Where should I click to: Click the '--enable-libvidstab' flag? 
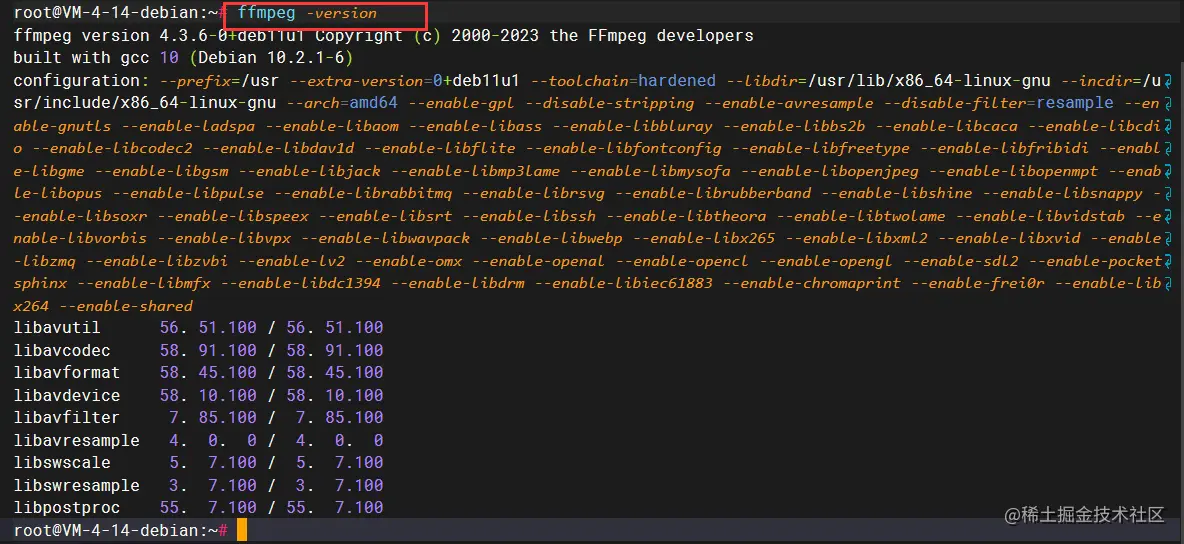point(1041,216)
